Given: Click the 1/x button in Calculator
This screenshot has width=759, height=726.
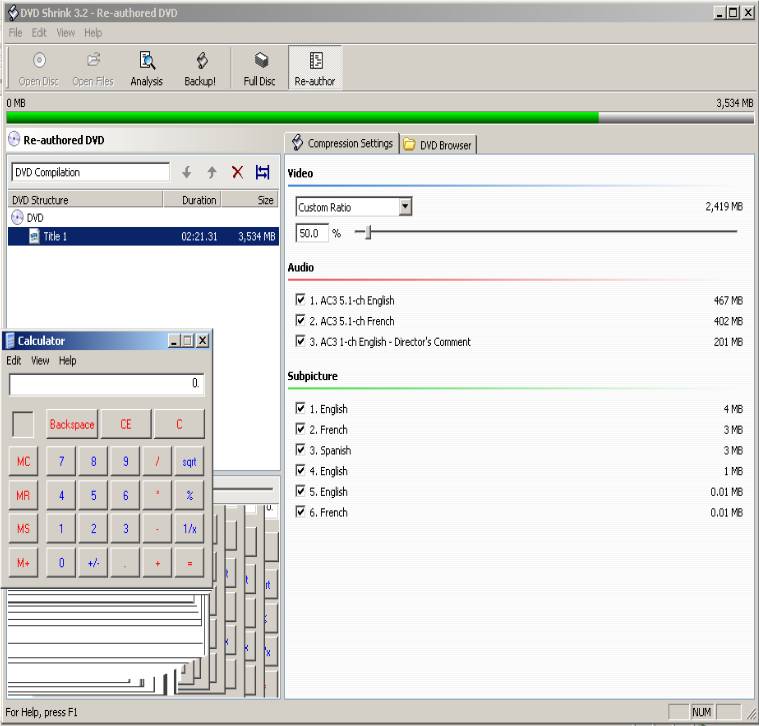Looking at the screenshot, I should pyautogui.click(x=189, y=529).
